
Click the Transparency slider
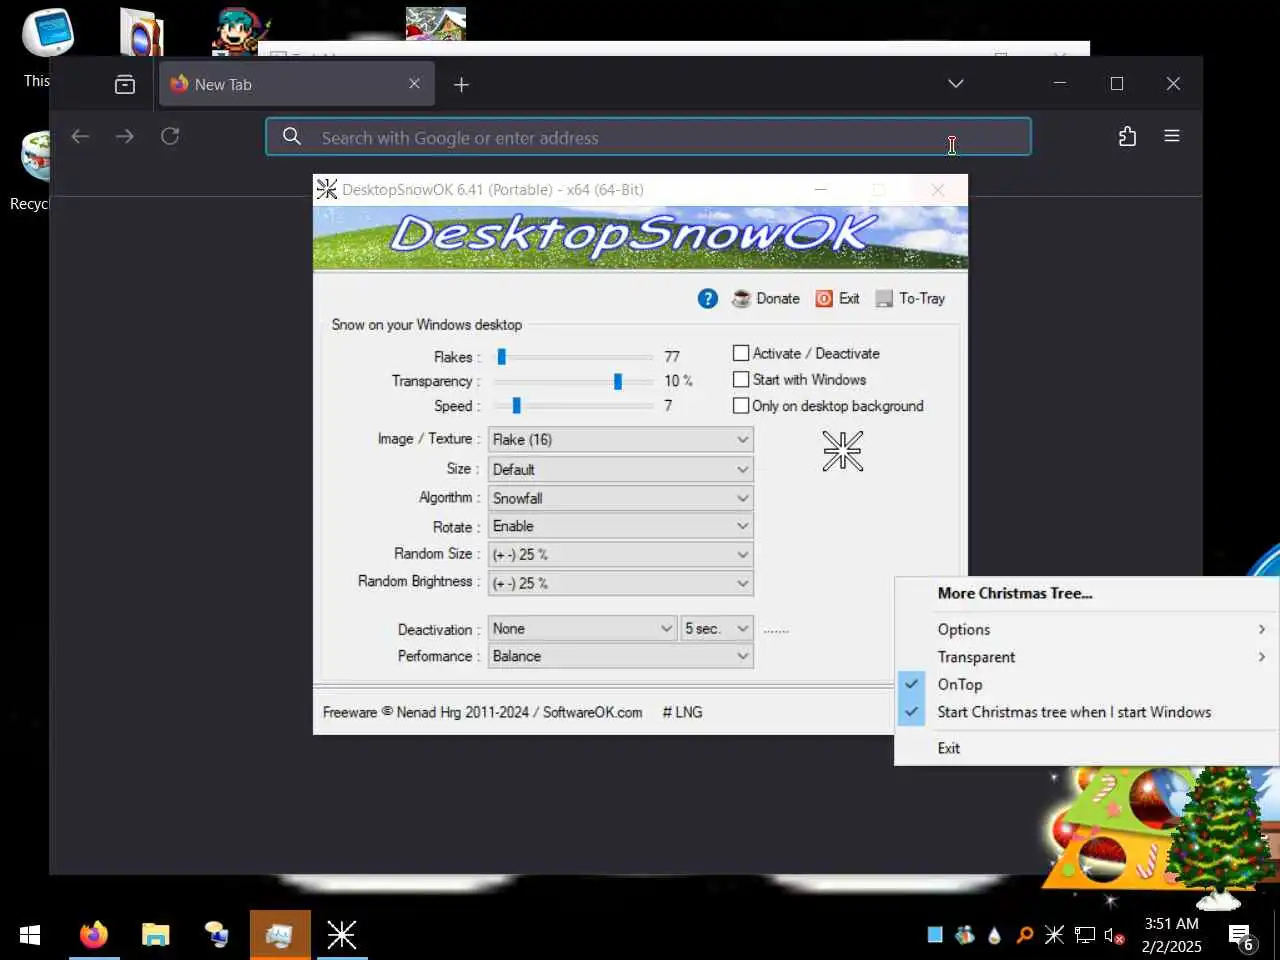click(573, 381)
